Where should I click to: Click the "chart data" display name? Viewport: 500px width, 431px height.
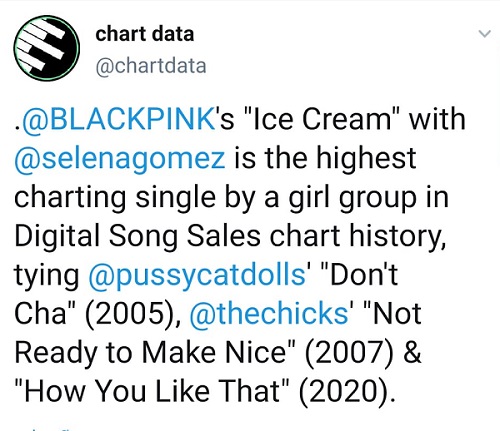(145, 34)
